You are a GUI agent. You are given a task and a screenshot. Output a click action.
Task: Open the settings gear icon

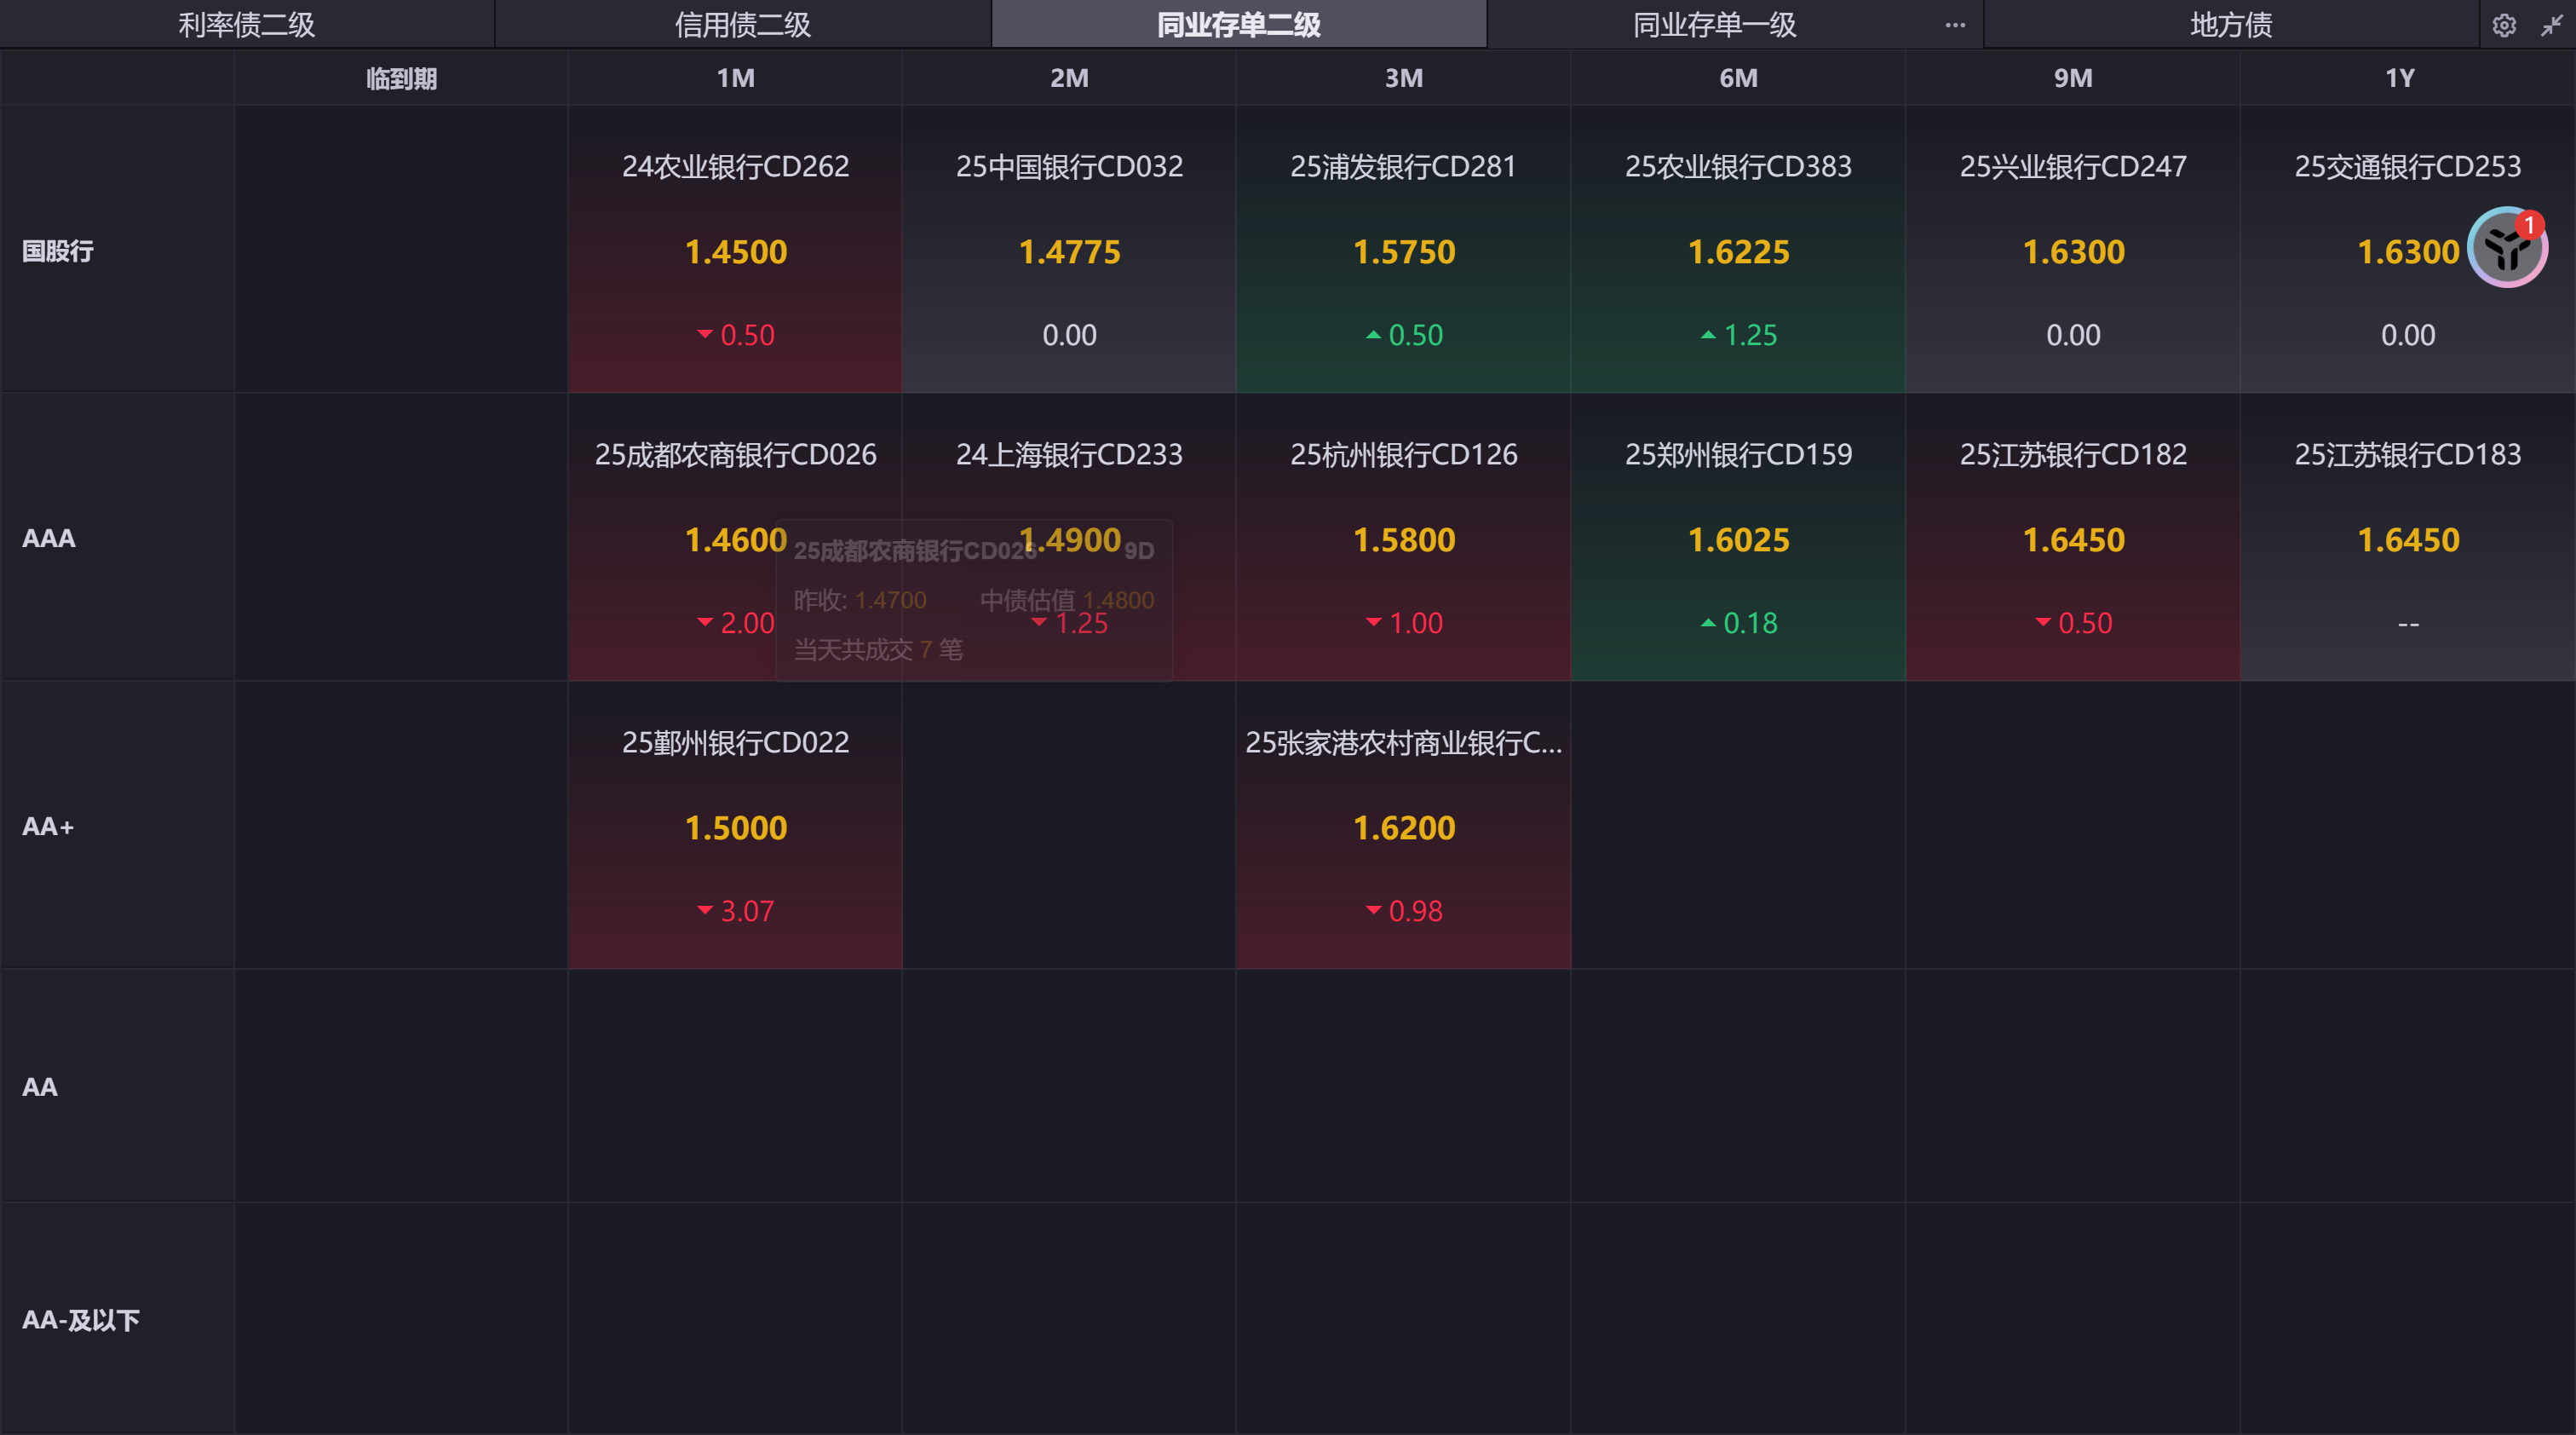tap(2504, 25)
